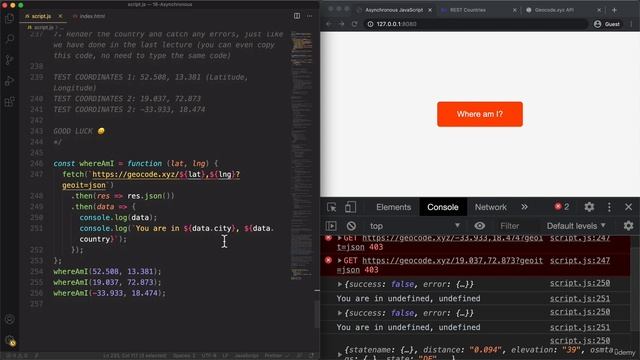Expand the GET 19.037,72.873 error entry

click(340, 260)
